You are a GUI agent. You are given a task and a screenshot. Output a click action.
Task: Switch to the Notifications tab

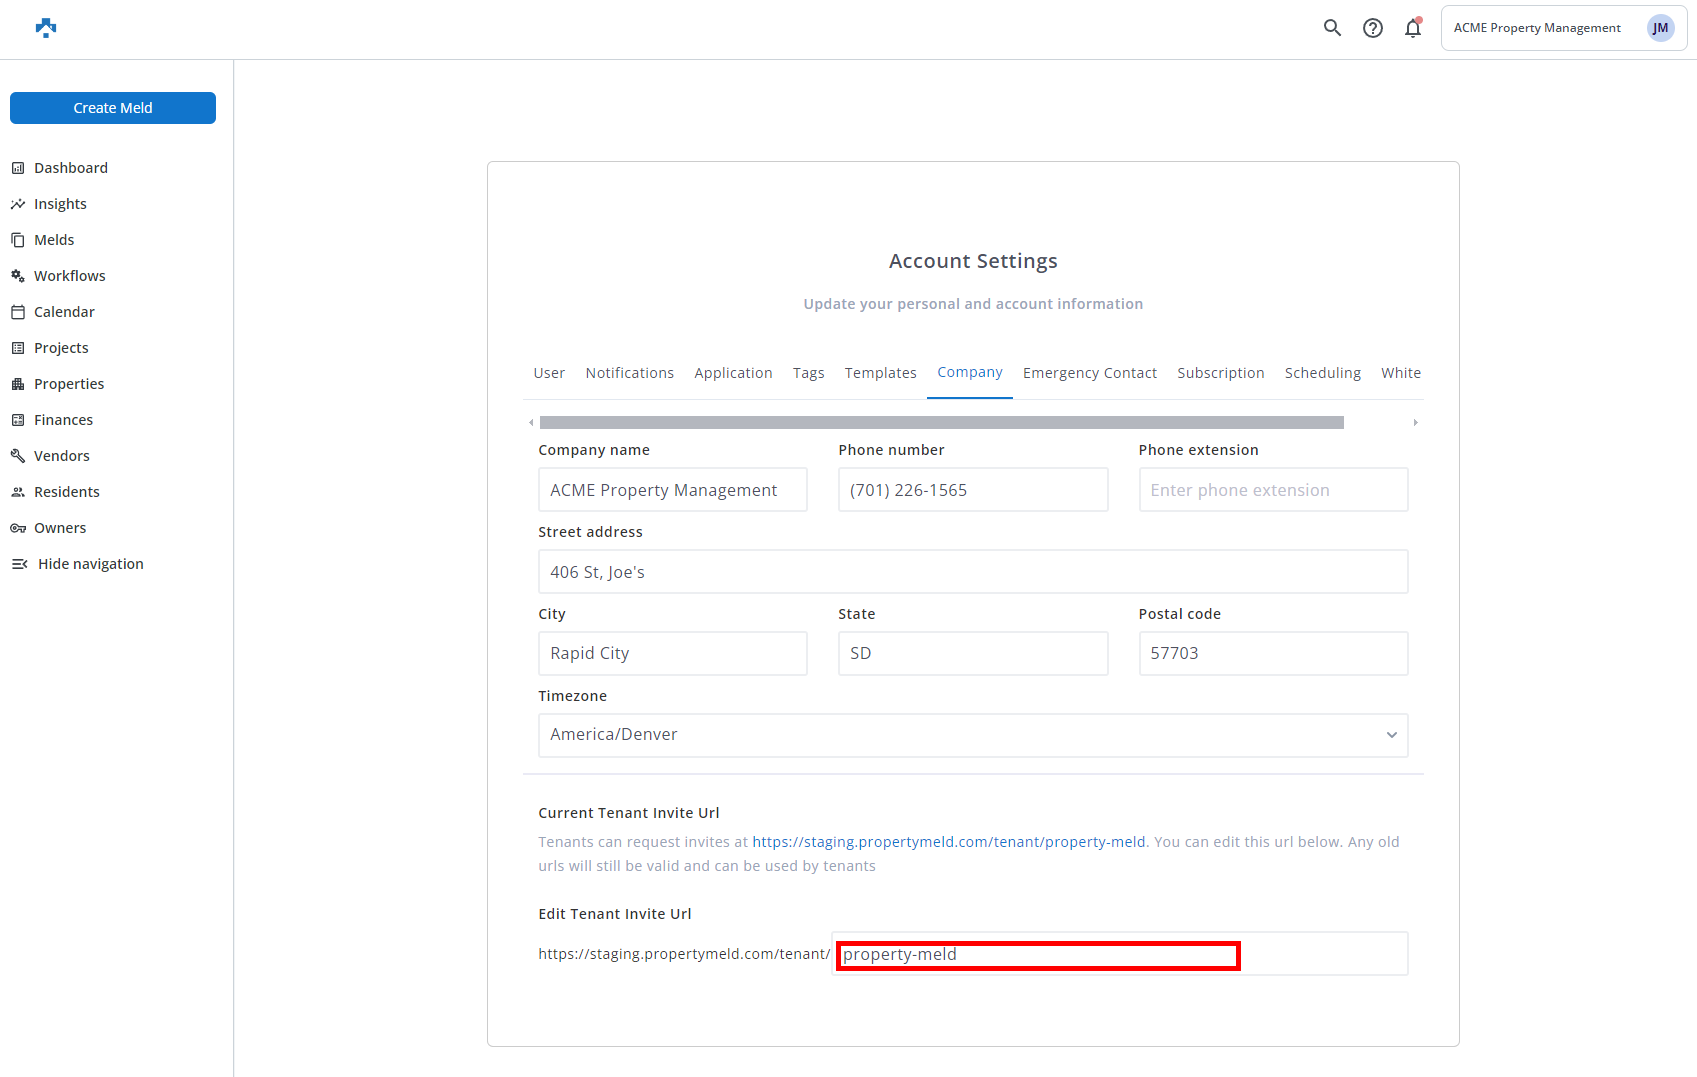629,373
